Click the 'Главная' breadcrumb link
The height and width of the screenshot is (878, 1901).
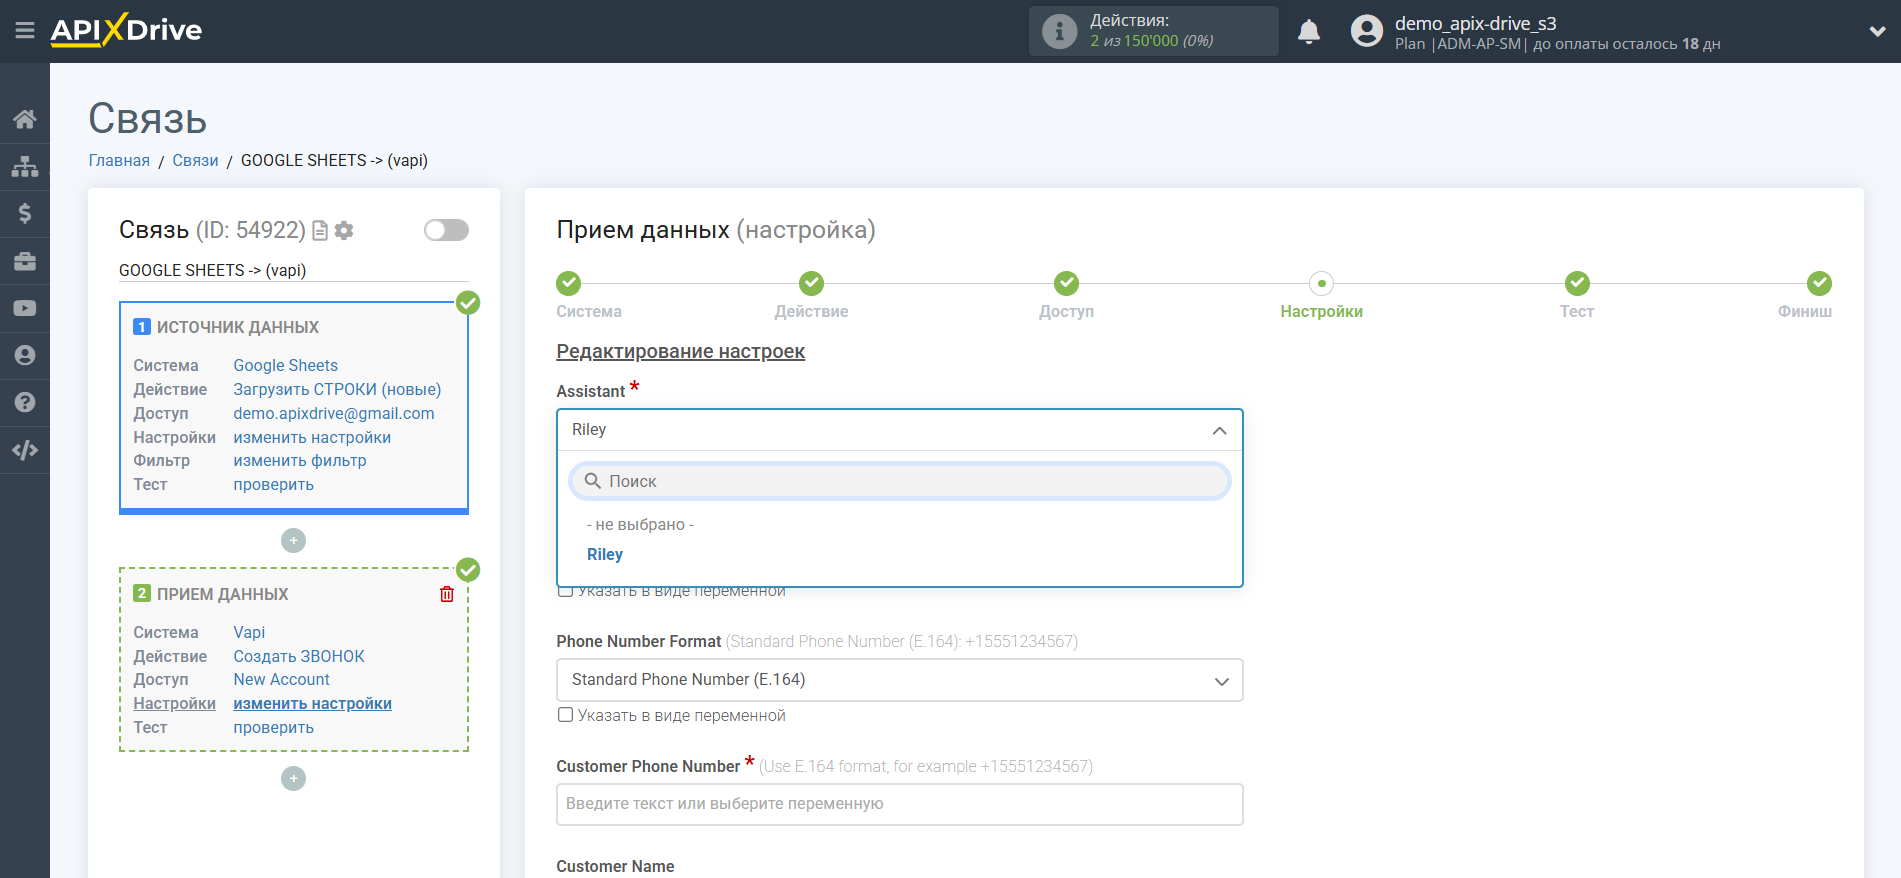[119, 161]
